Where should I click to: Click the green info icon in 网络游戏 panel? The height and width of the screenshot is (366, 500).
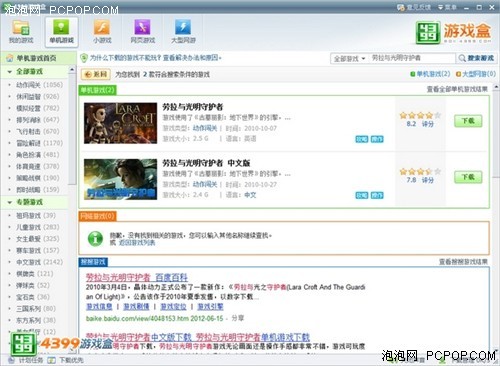tap(95, 238)
